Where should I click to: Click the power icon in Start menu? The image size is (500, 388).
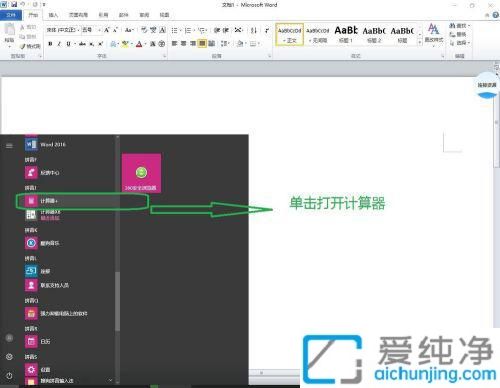(9, 376)
